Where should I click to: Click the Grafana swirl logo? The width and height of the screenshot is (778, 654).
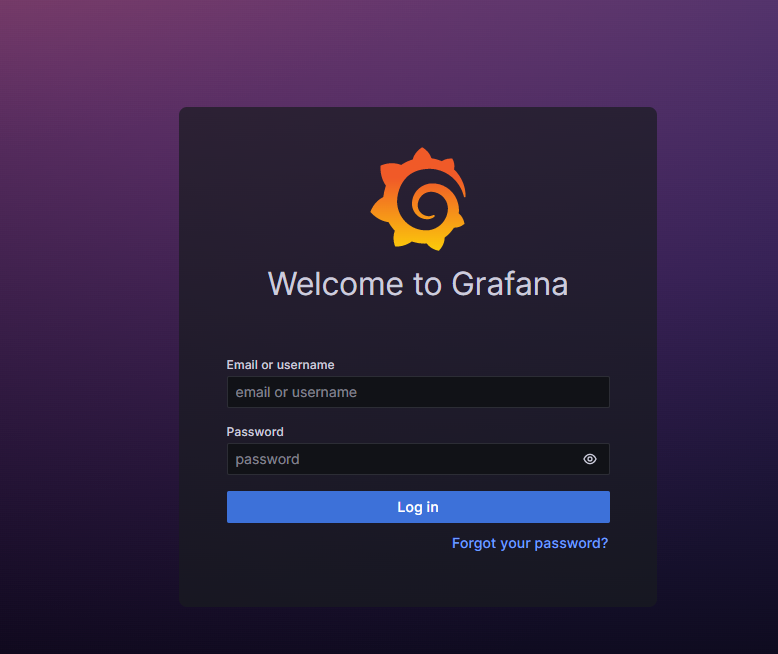[418, 199]
